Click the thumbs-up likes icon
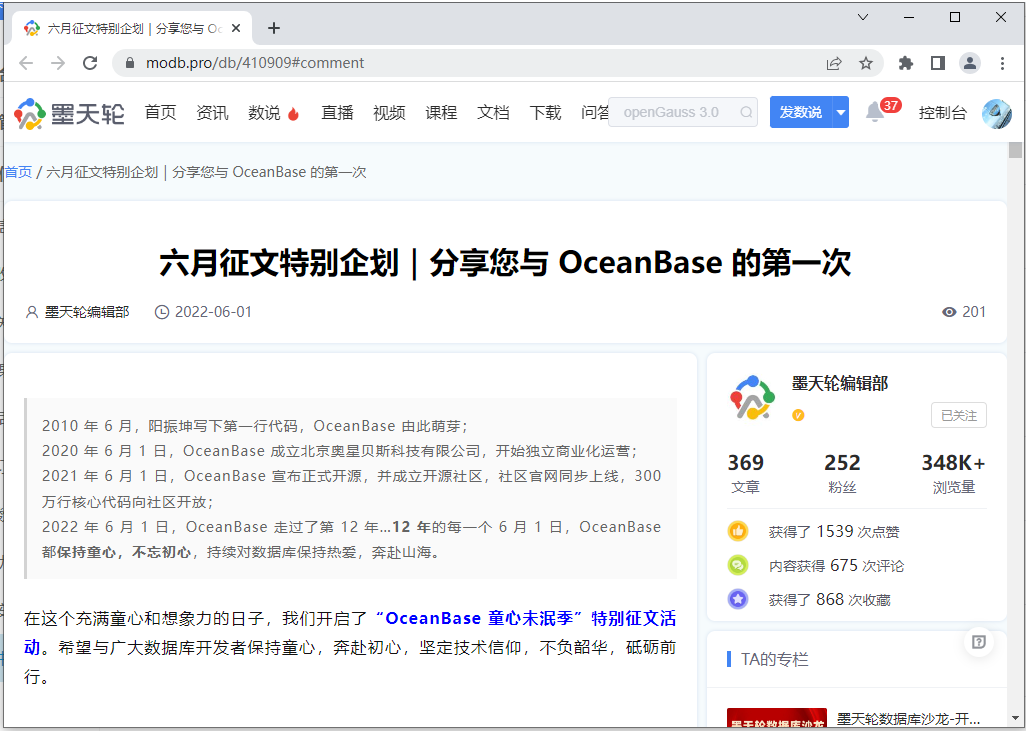 pyautogui.click(x=738, y=531)
